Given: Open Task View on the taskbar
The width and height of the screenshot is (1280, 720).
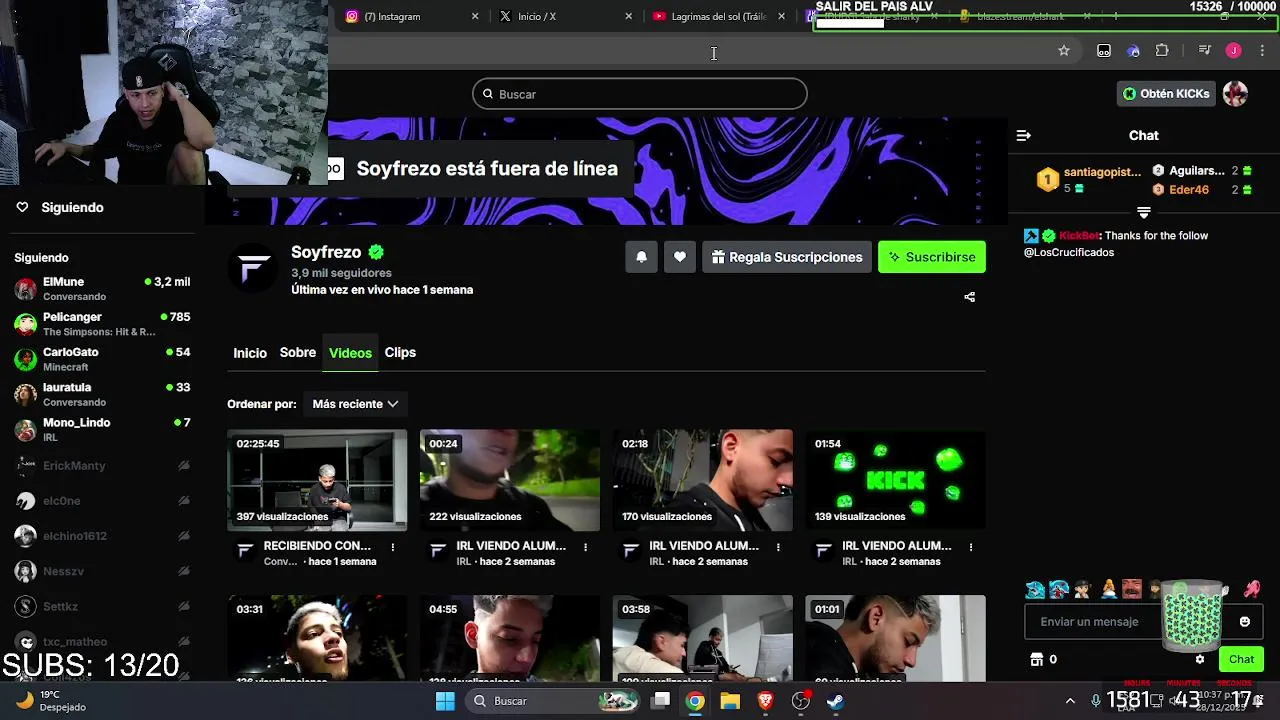Looking at the screenshot, I should 661,701.
